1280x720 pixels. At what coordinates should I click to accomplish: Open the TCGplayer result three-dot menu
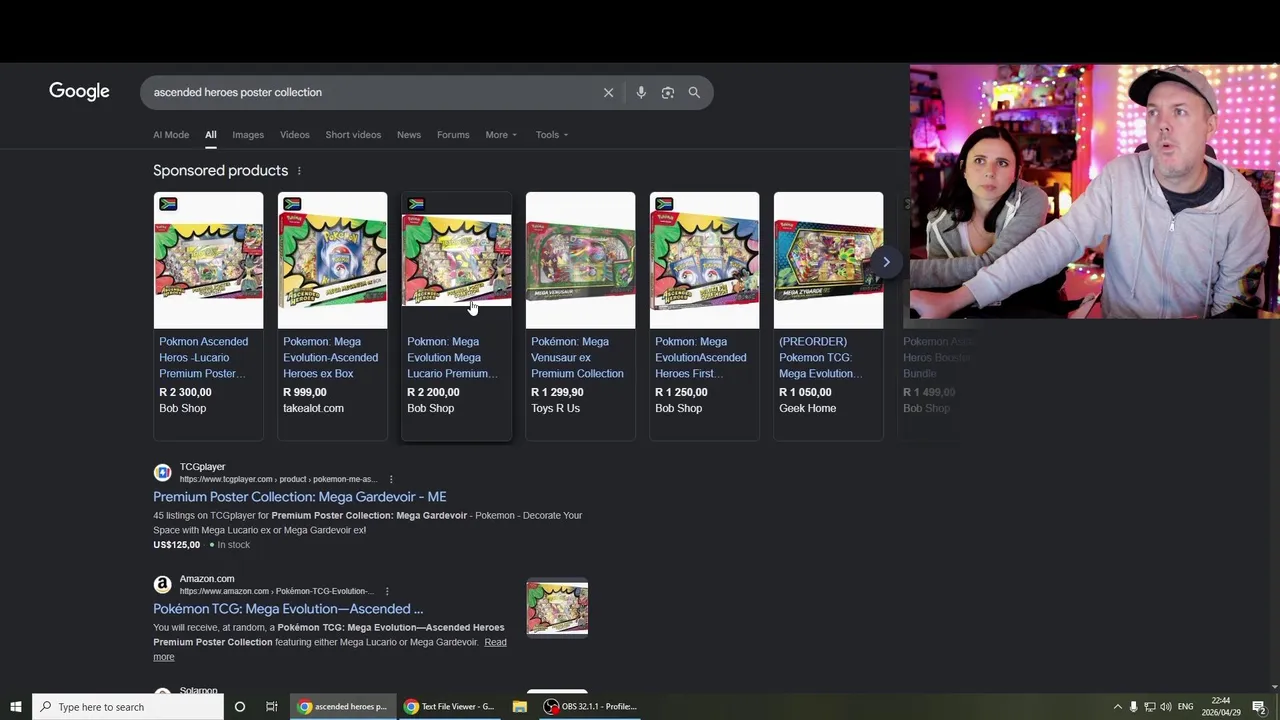tap(390, 479)
